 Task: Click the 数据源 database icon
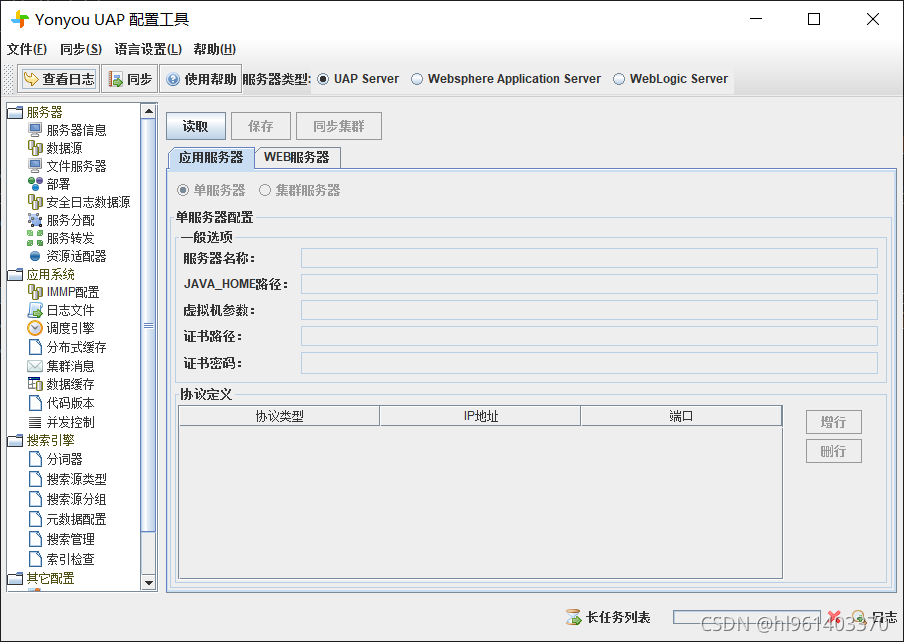[35, 148]
